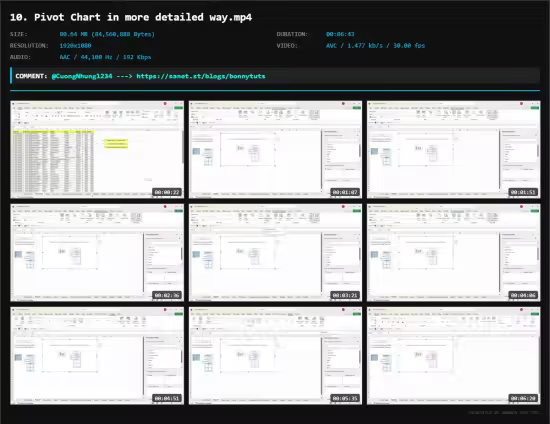Click the 'VIDEO:' label
The image size is (550, 424).
(287, 46)
